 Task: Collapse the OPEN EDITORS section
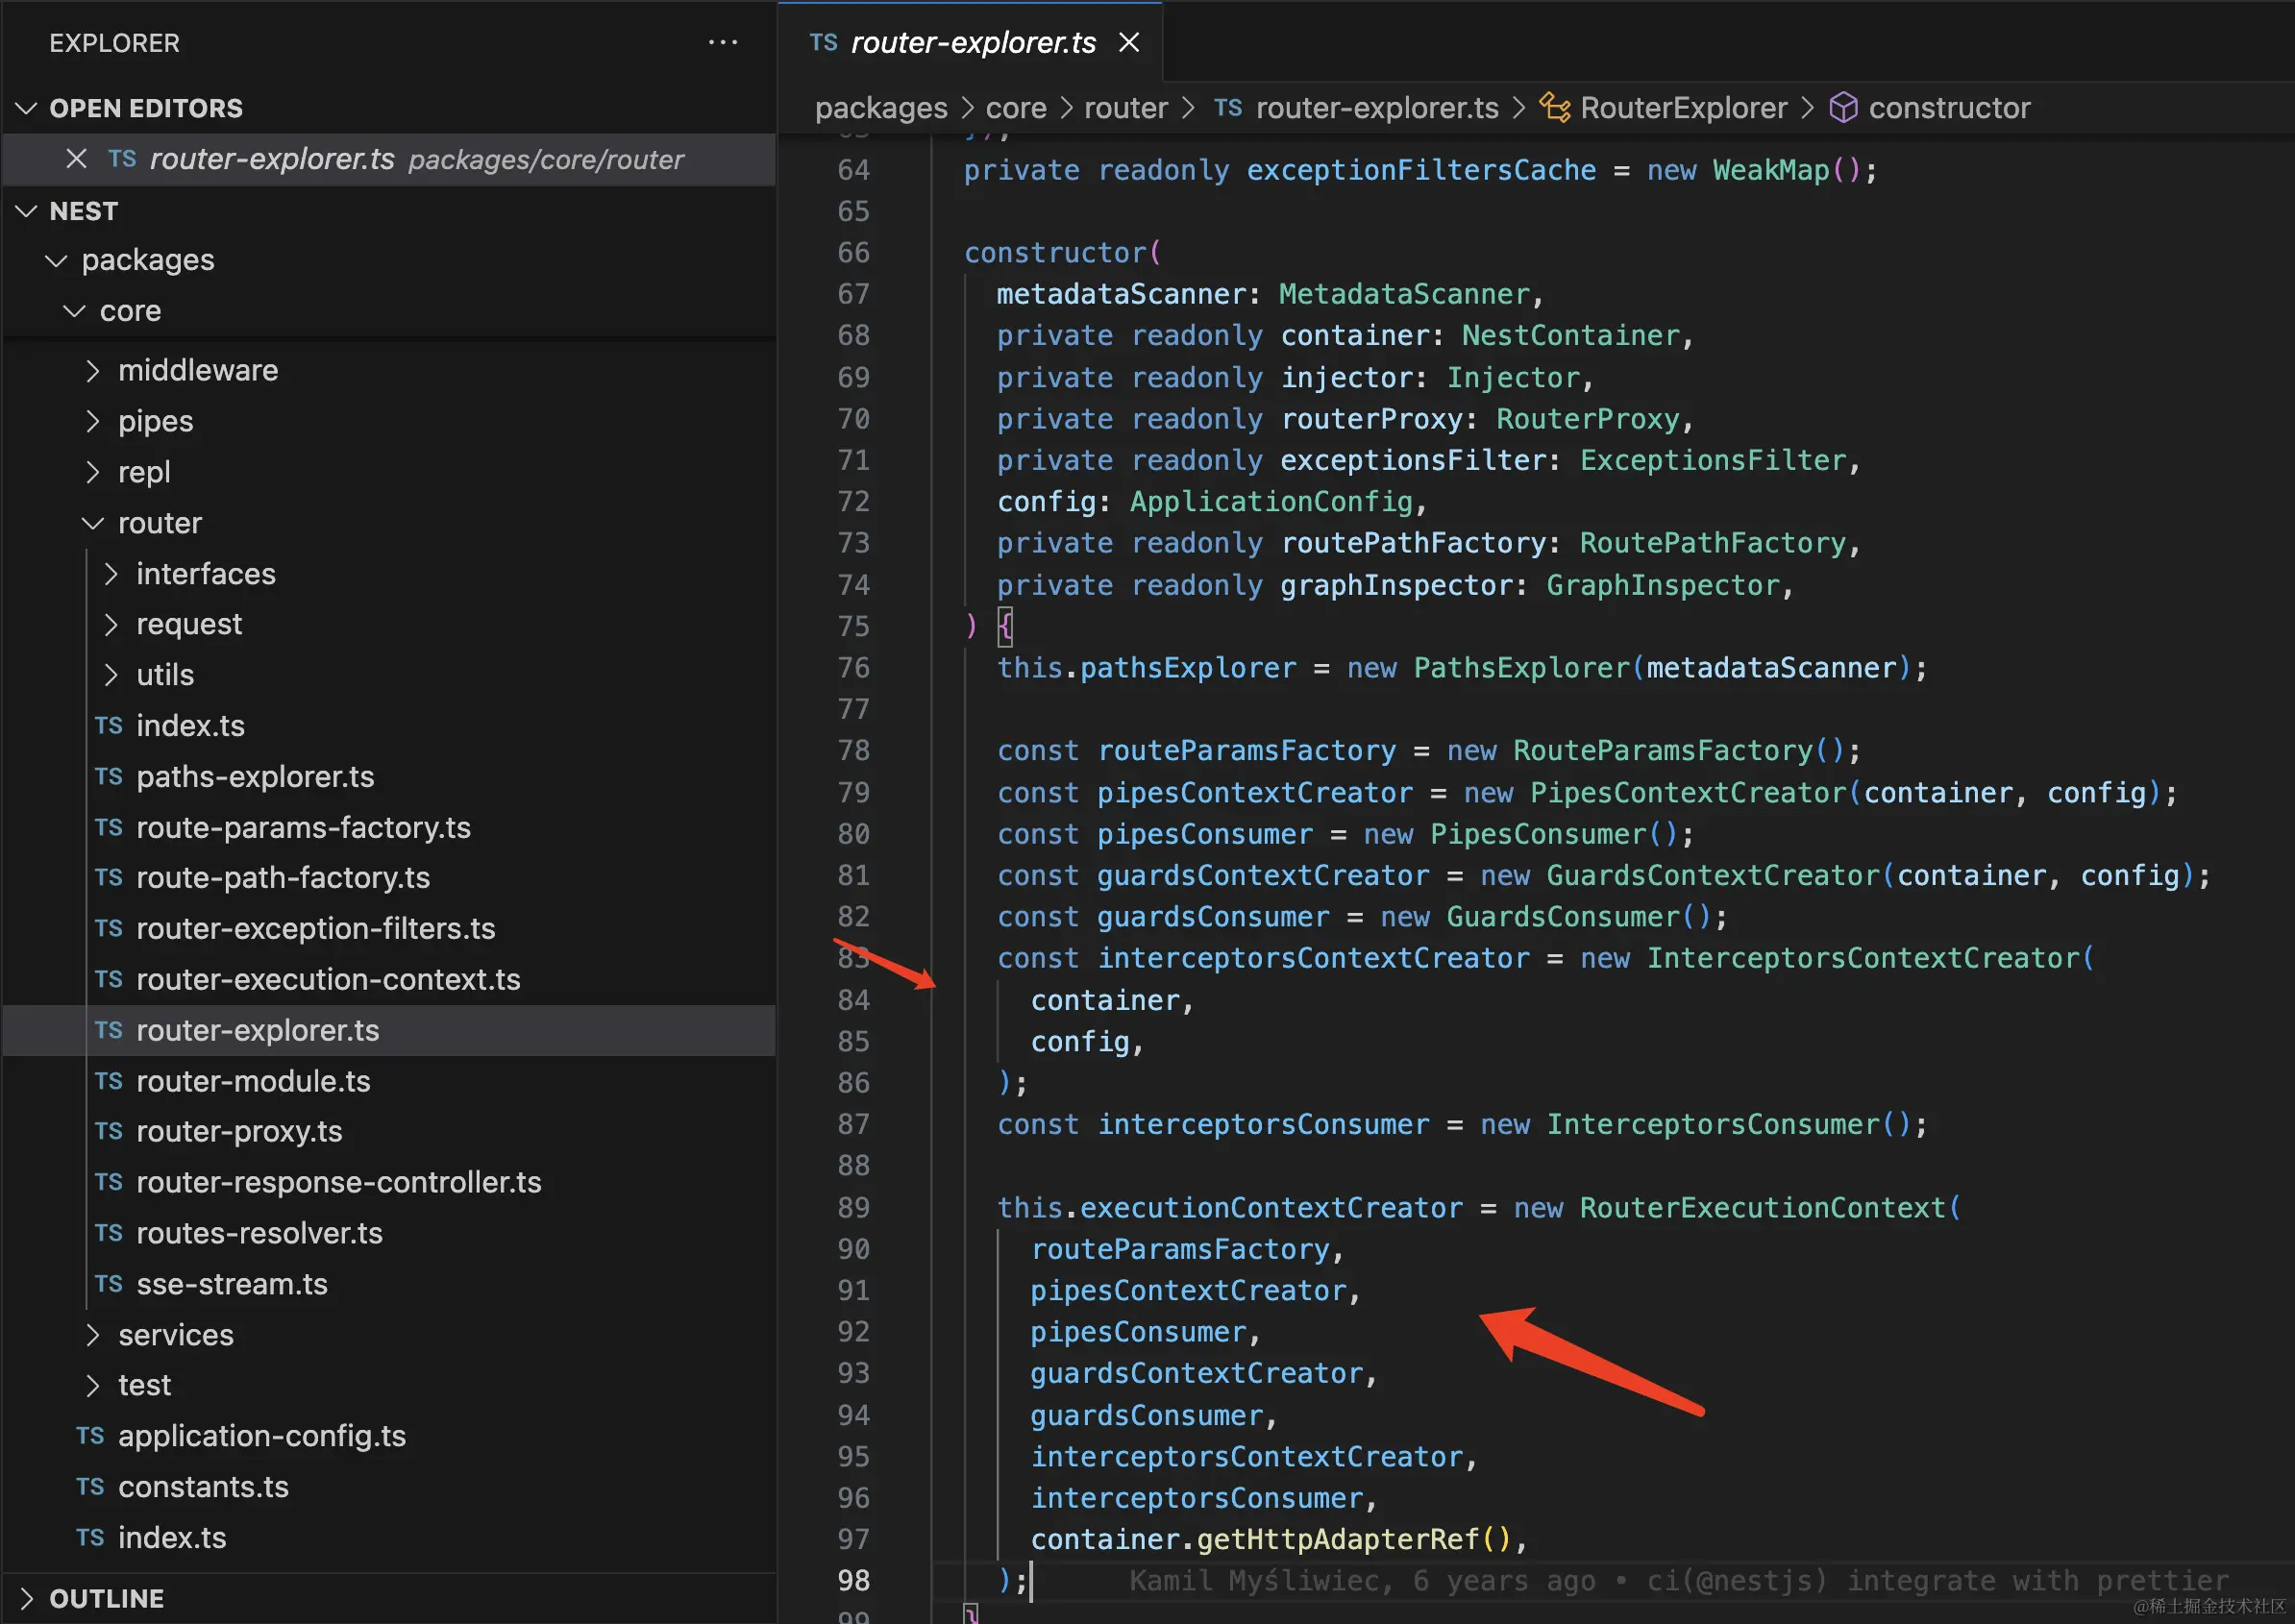point(27,108)
